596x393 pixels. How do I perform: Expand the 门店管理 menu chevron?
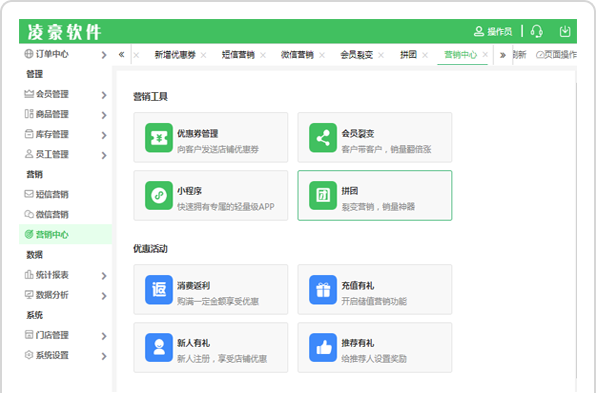click(104, 336)
